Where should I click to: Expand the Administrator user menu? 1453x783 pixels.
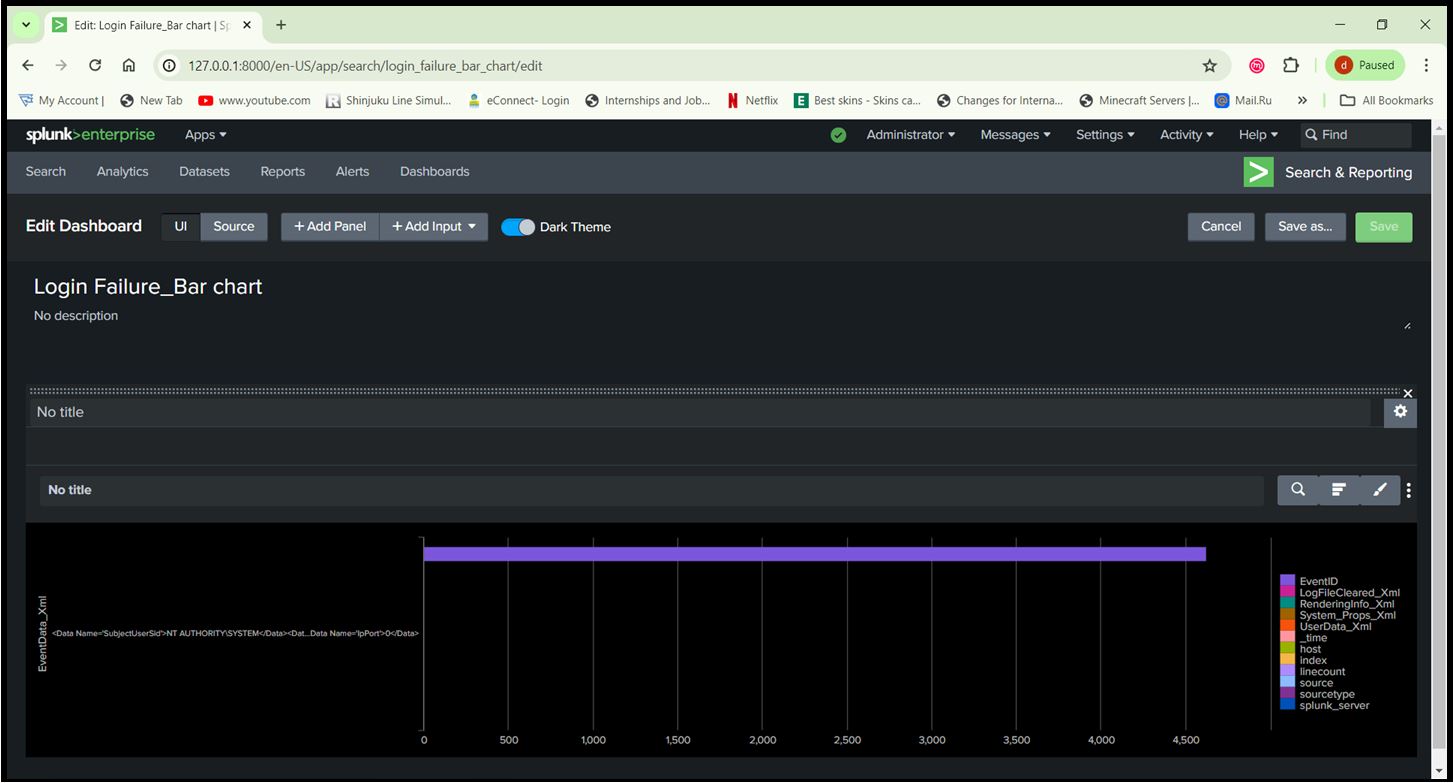(x=910, y=135)
